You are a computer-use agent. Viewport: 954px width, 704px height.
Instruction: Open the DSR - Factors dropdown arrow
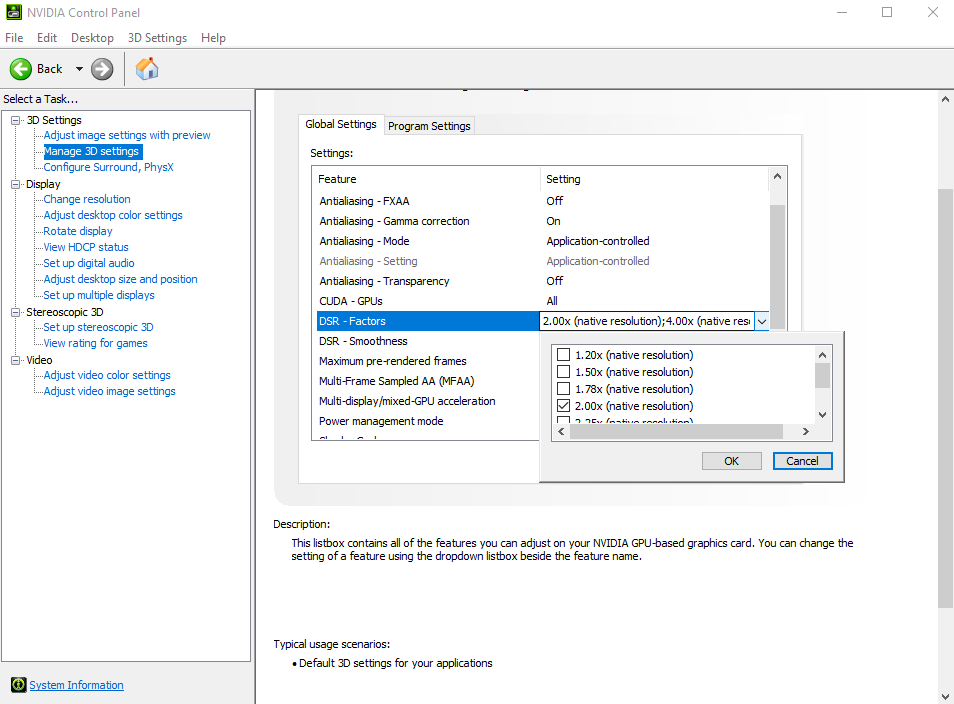[762, 321]
